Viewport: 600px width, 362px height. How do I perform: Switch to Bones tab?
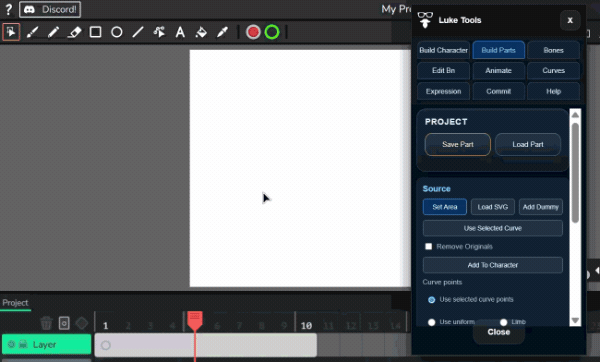[x=553, y=50]
